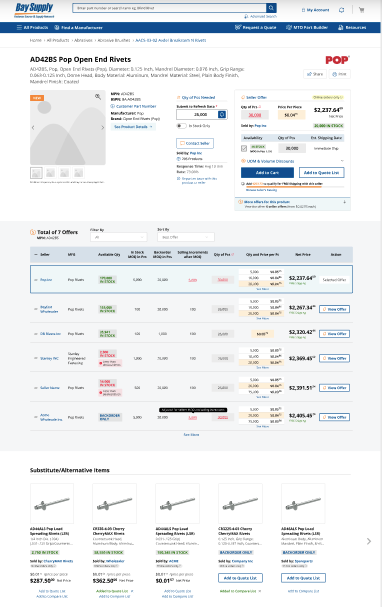Add the fourth substitute item to Quote List
Image resolution: width=382 pixels, height=607 pixels.
pos(240,578)
